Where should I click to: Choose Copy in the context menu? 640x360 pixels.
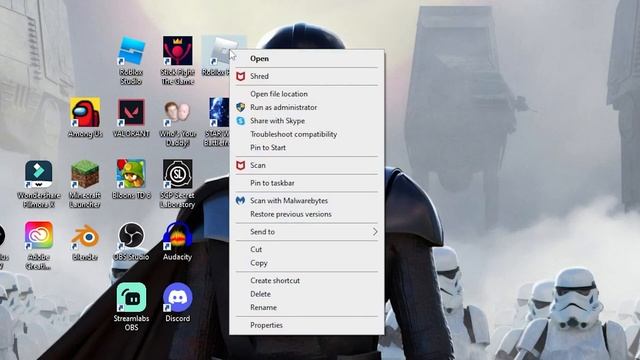307,263
